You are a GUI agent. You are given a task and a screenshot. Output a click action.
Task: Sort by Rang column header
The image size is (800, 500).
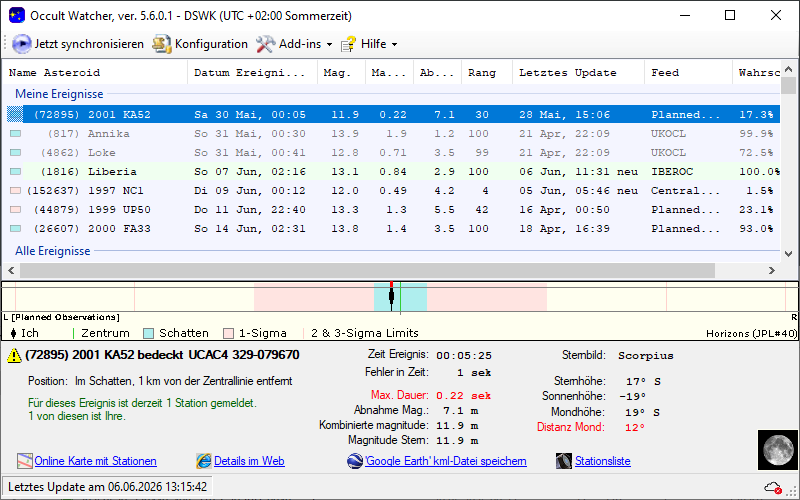pyautogui.click(x=487, y=72)
